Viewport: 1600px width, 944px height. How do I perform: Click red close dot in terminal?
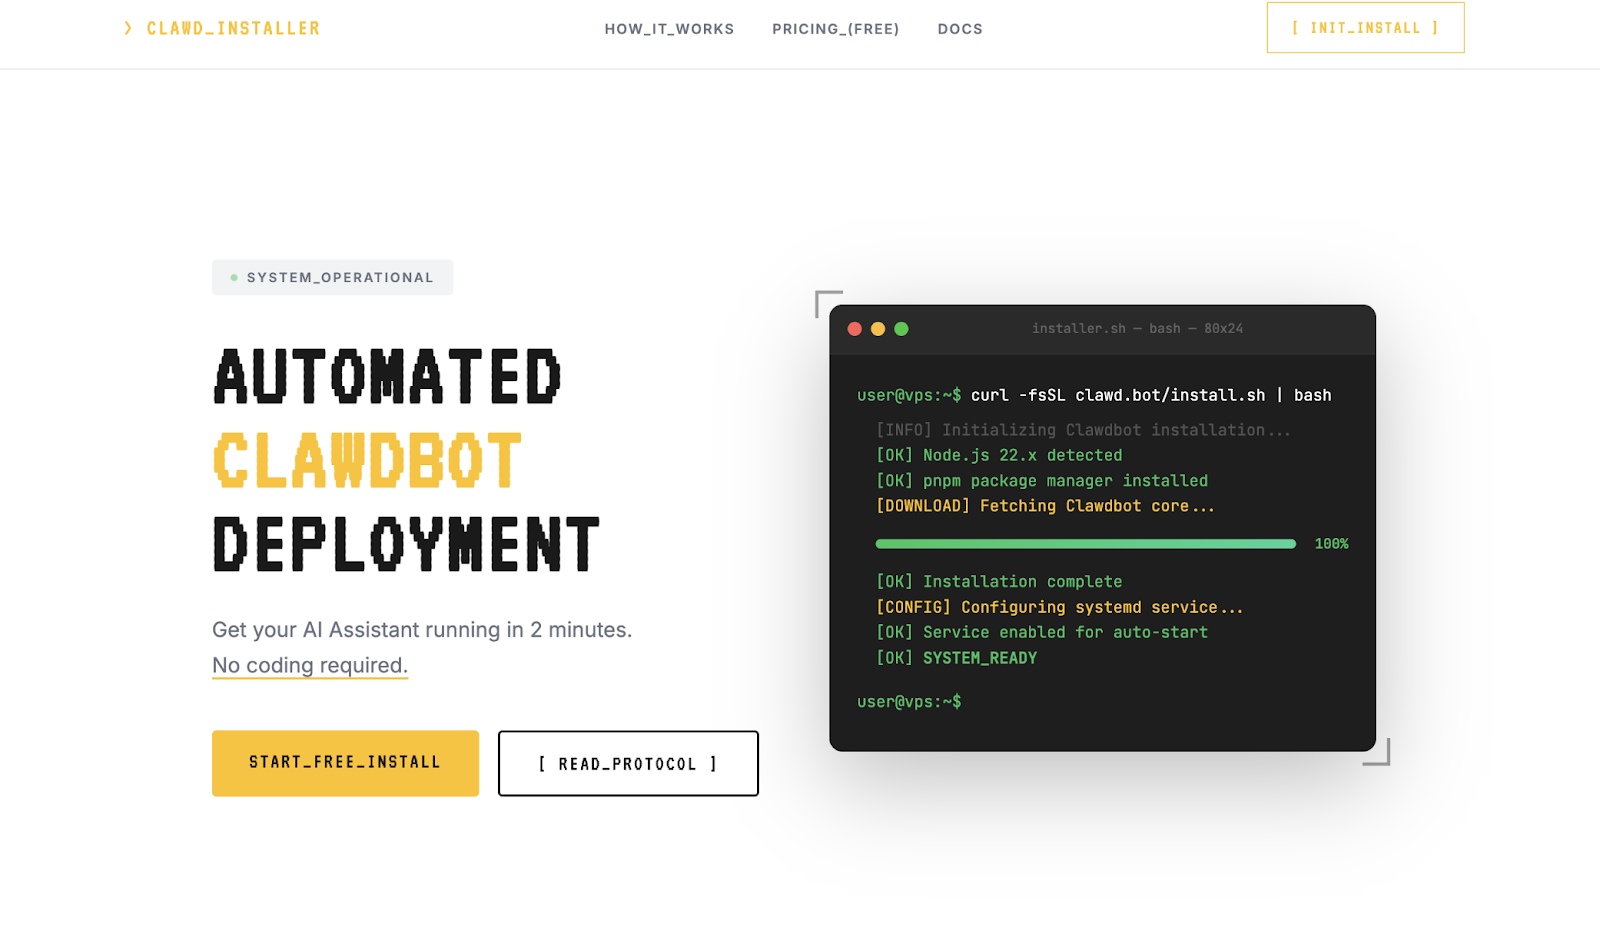point(854,329)
